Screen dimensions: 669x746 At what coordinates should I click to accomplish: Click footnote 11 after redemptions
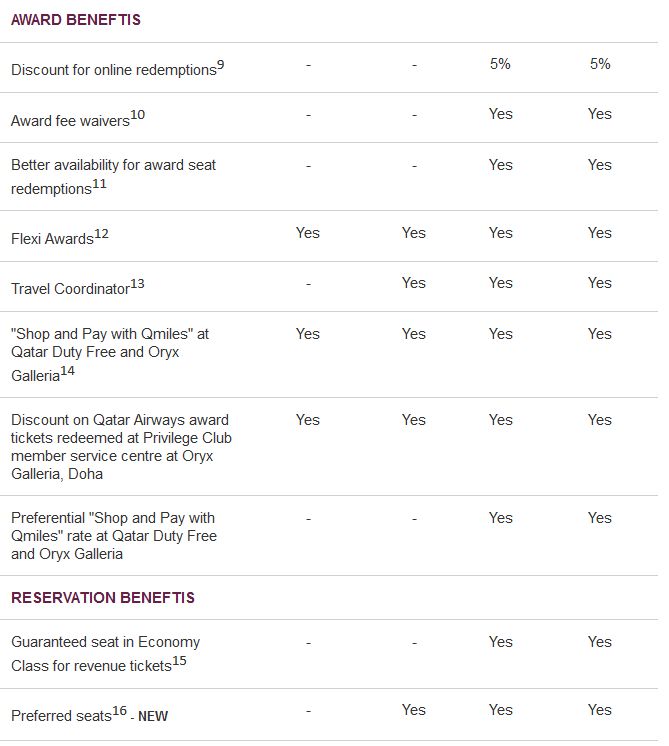tap(99, 184)
